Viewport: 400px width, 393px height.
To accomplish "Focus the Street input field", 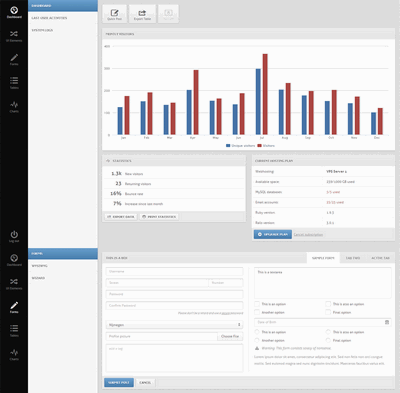I will click(x=157, y=283).
